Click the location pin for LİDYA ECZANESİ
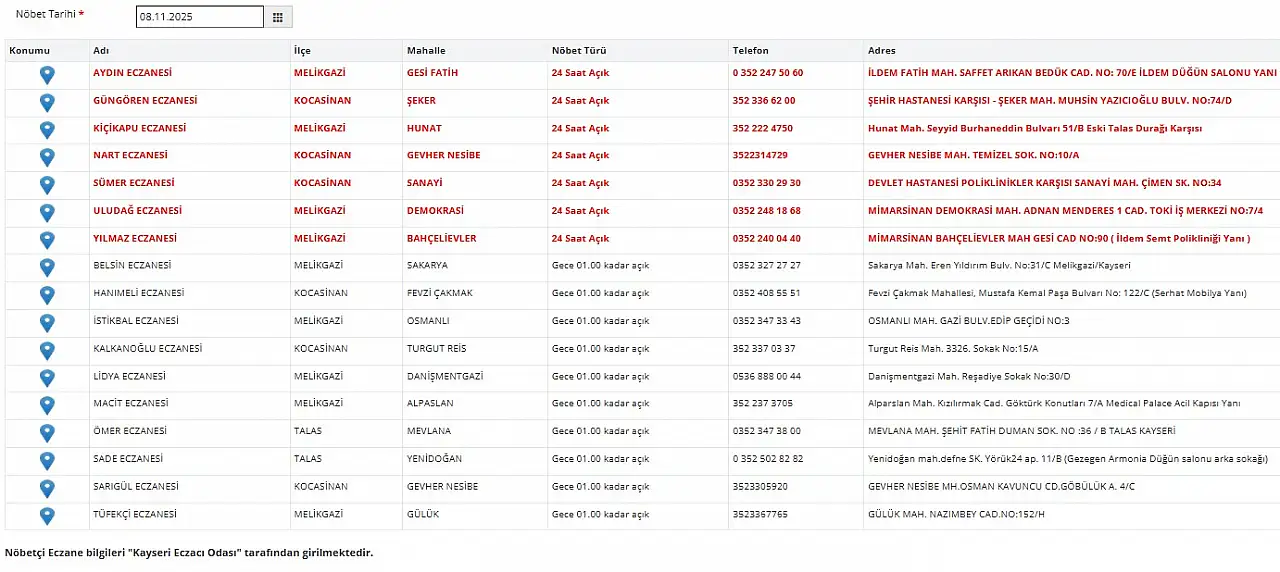The image size is (1280, 572). 47,378
